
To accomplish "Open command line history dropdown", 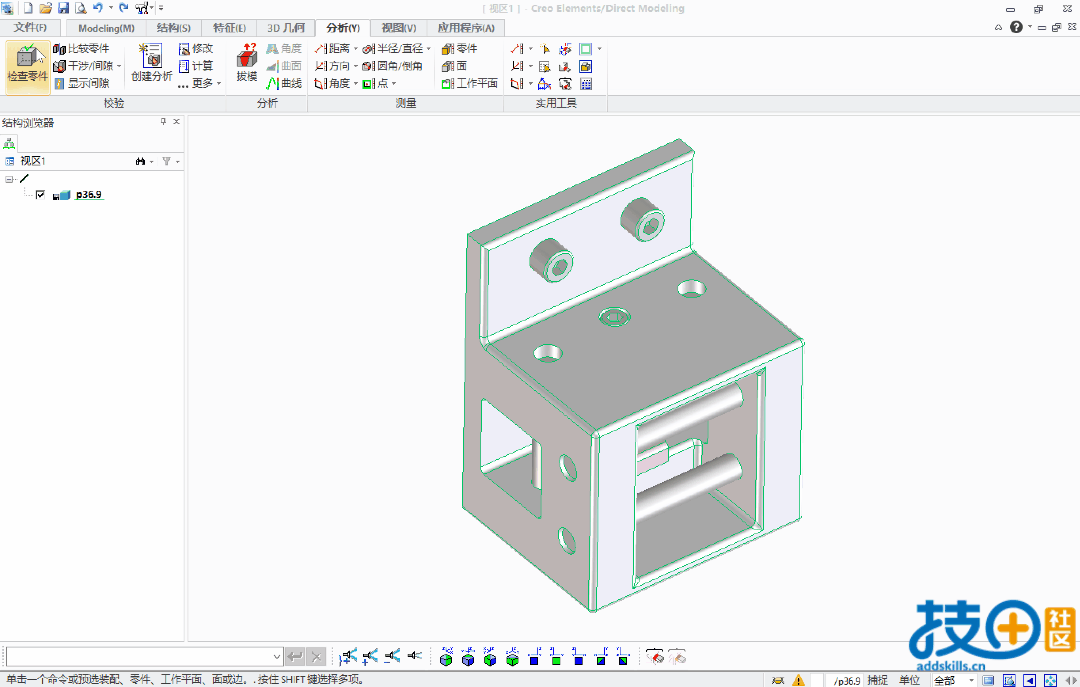I will click(276, 657).
